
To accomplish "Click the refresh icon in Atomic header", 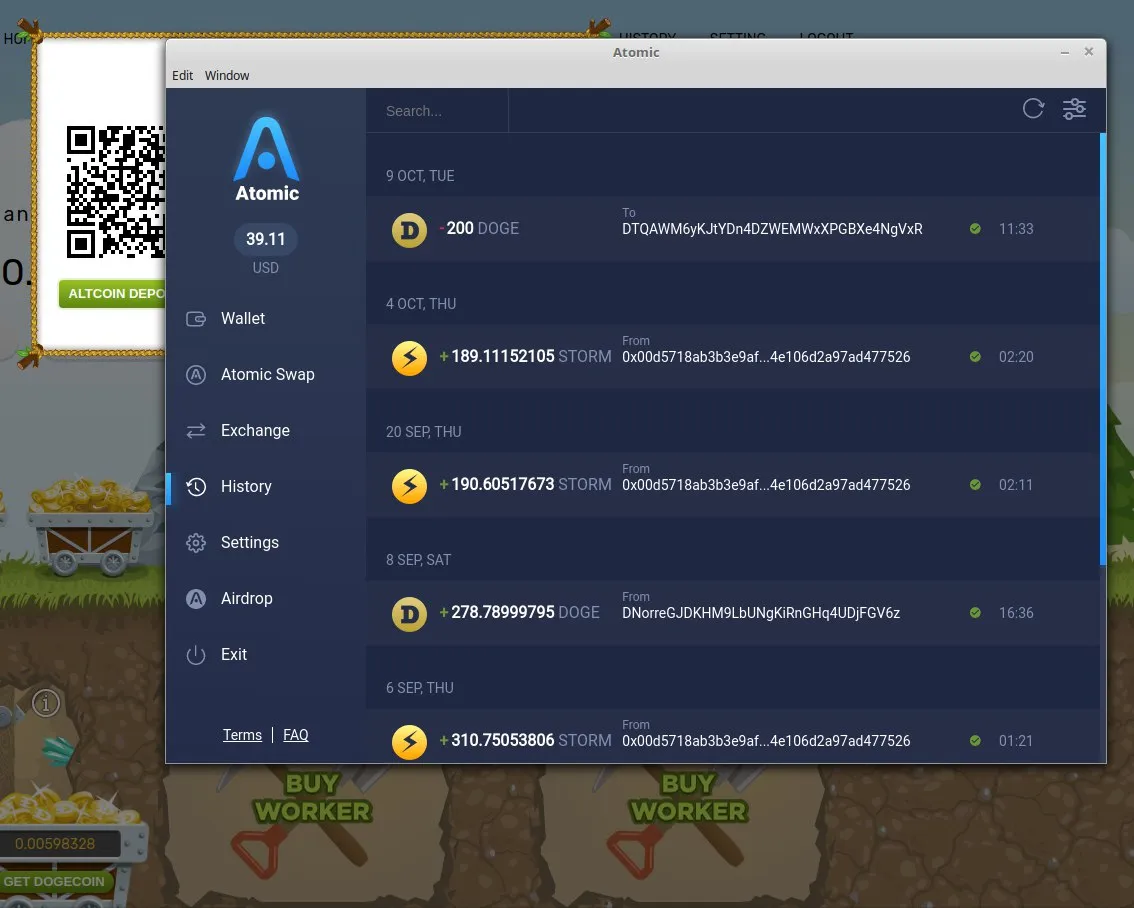I will (1033, 108).
